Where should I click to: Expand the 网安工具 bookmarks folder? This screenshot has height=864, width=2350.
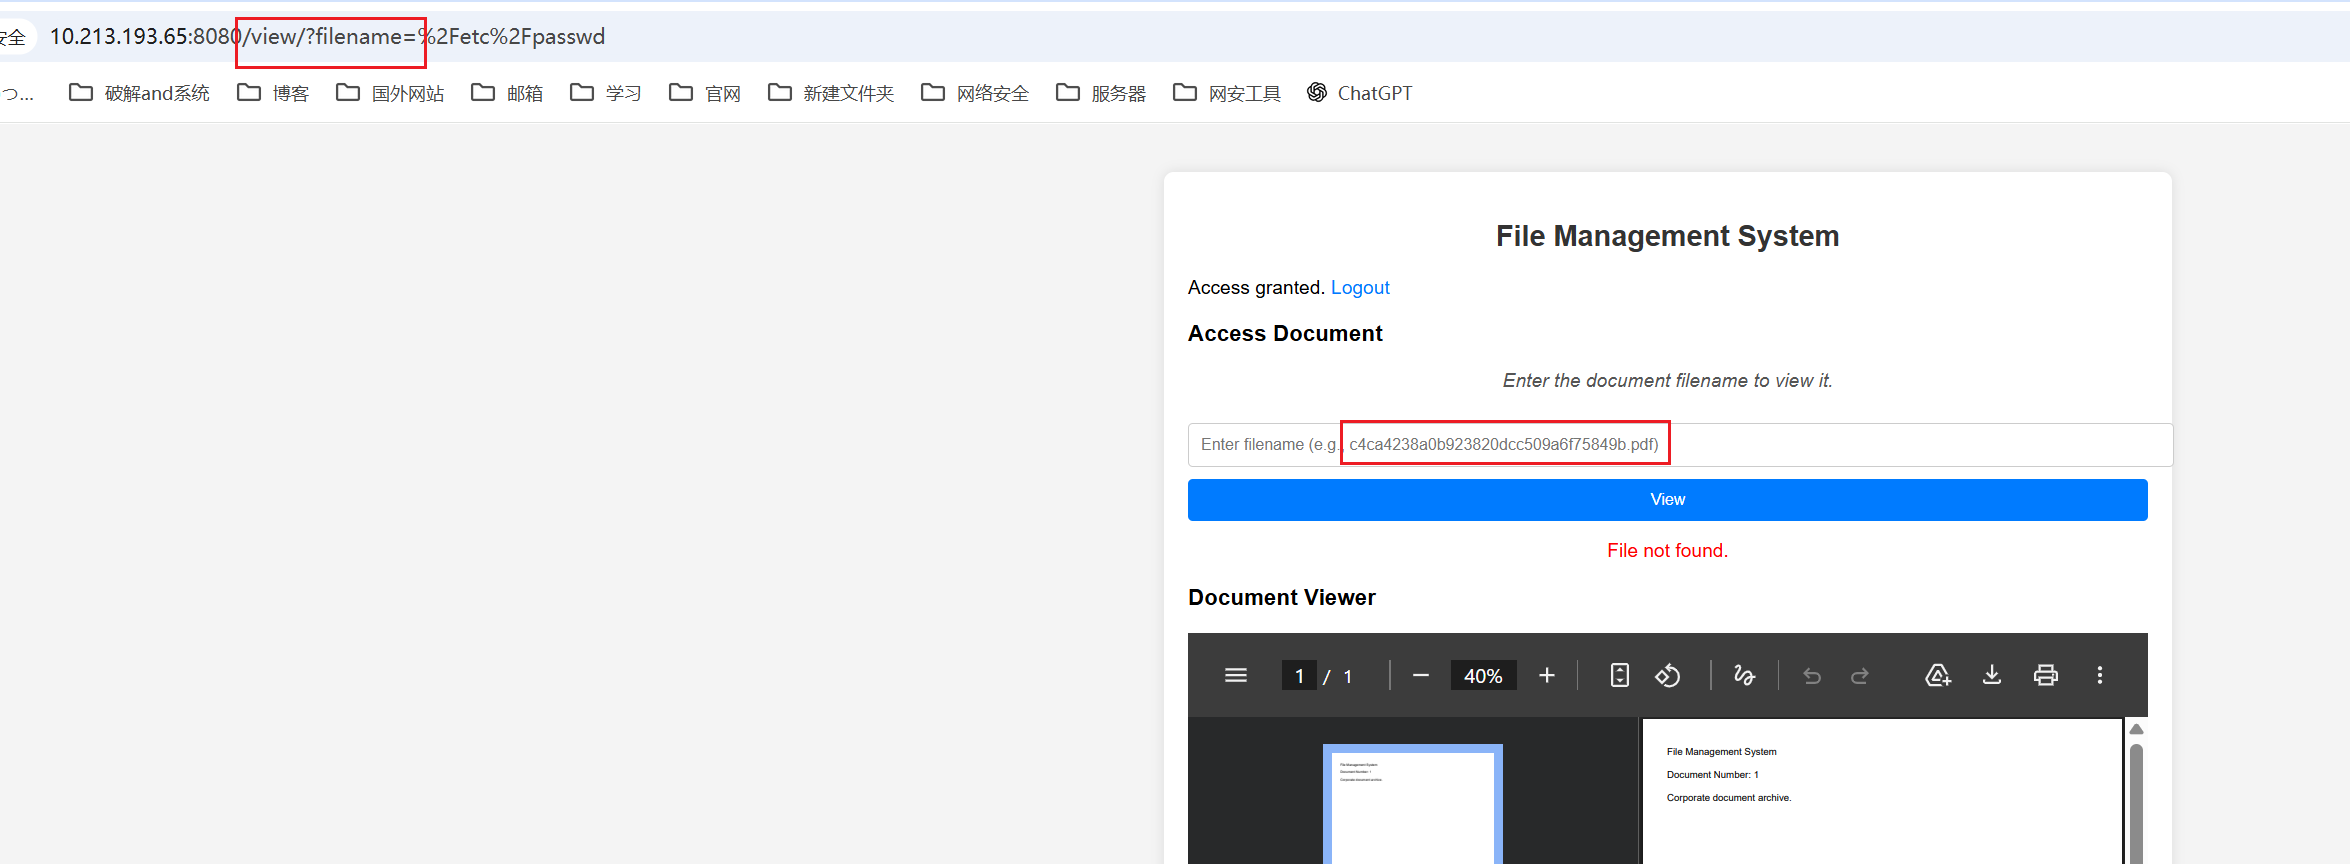1227,93
